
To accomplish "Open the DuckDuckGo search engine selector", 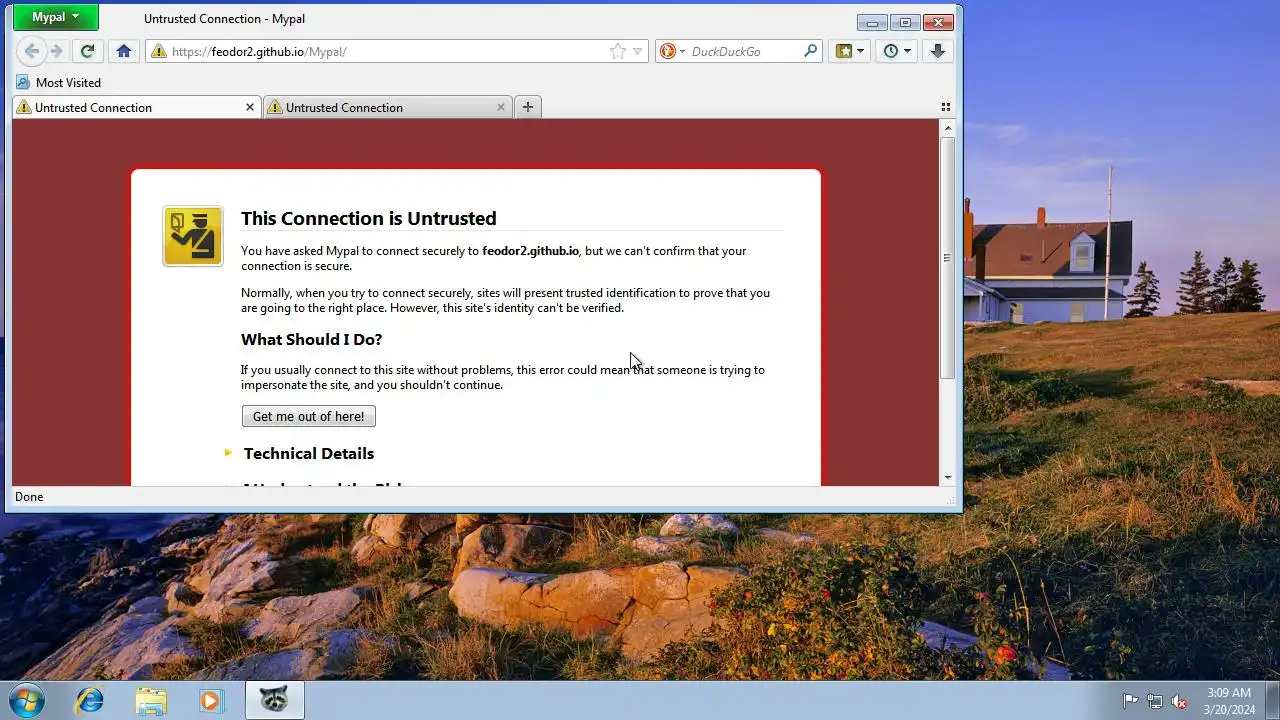I will tap(670, 51).
